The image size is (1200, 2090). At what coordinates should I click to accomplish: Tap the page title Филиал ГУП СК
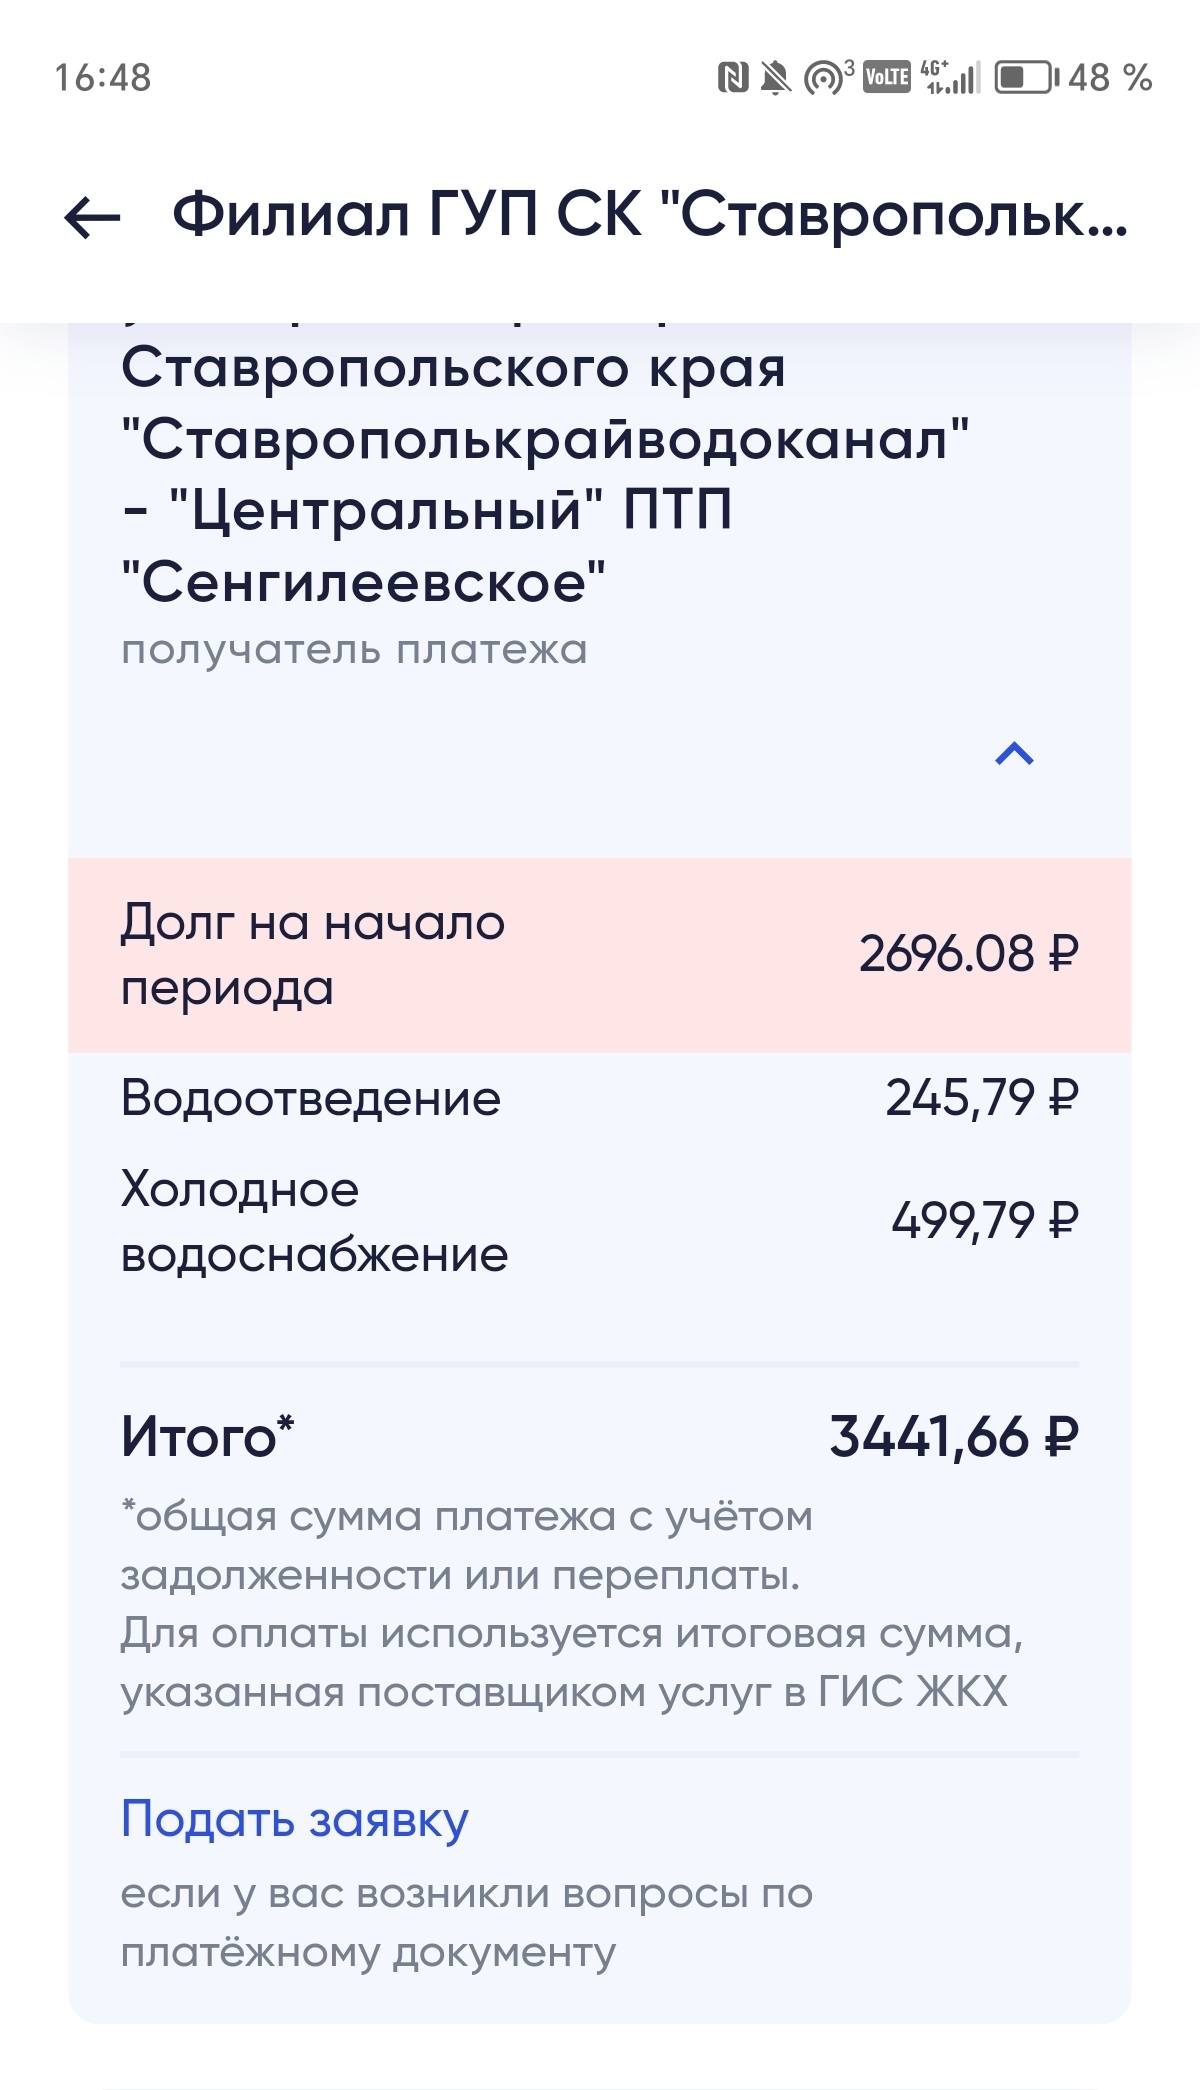[650, 215]
